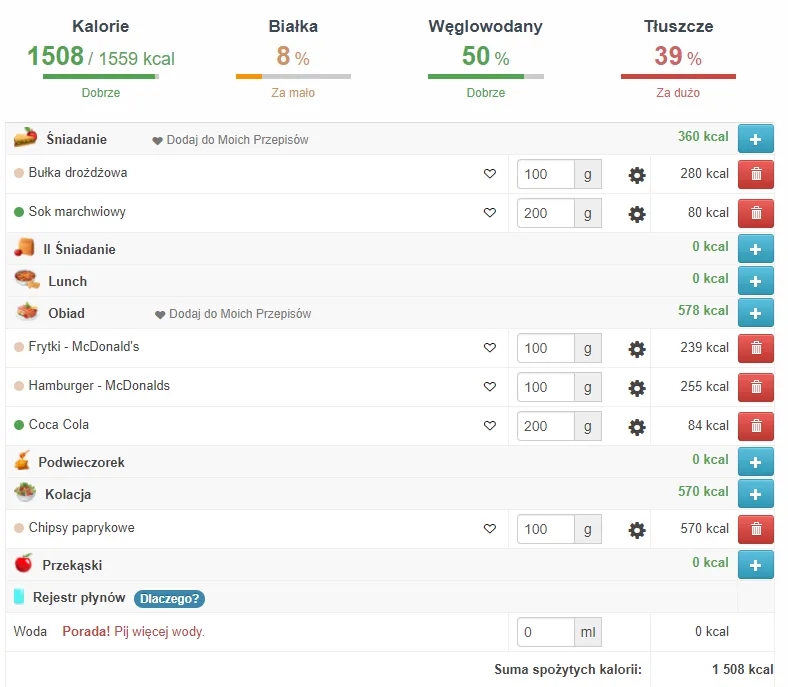Favorite Bułka drożdżowa with heart icon
Screen dimensions: 788x687
[490, 174]
